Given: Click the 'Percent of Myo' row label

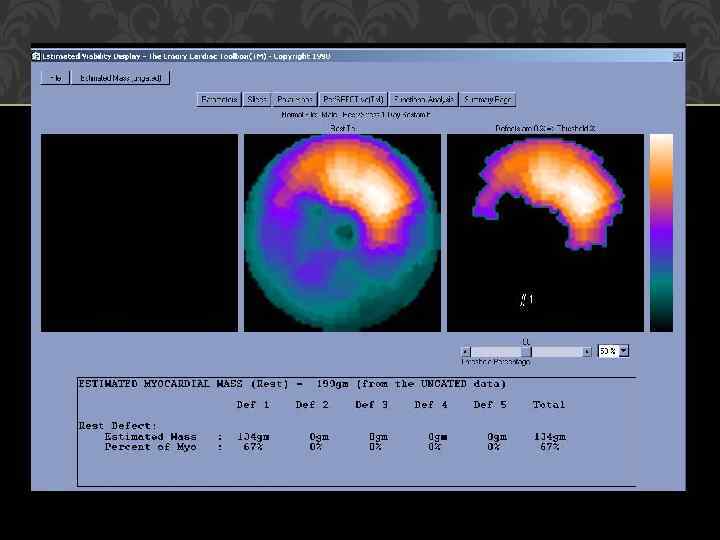Looking at the screenshot, I should [151, 447].
